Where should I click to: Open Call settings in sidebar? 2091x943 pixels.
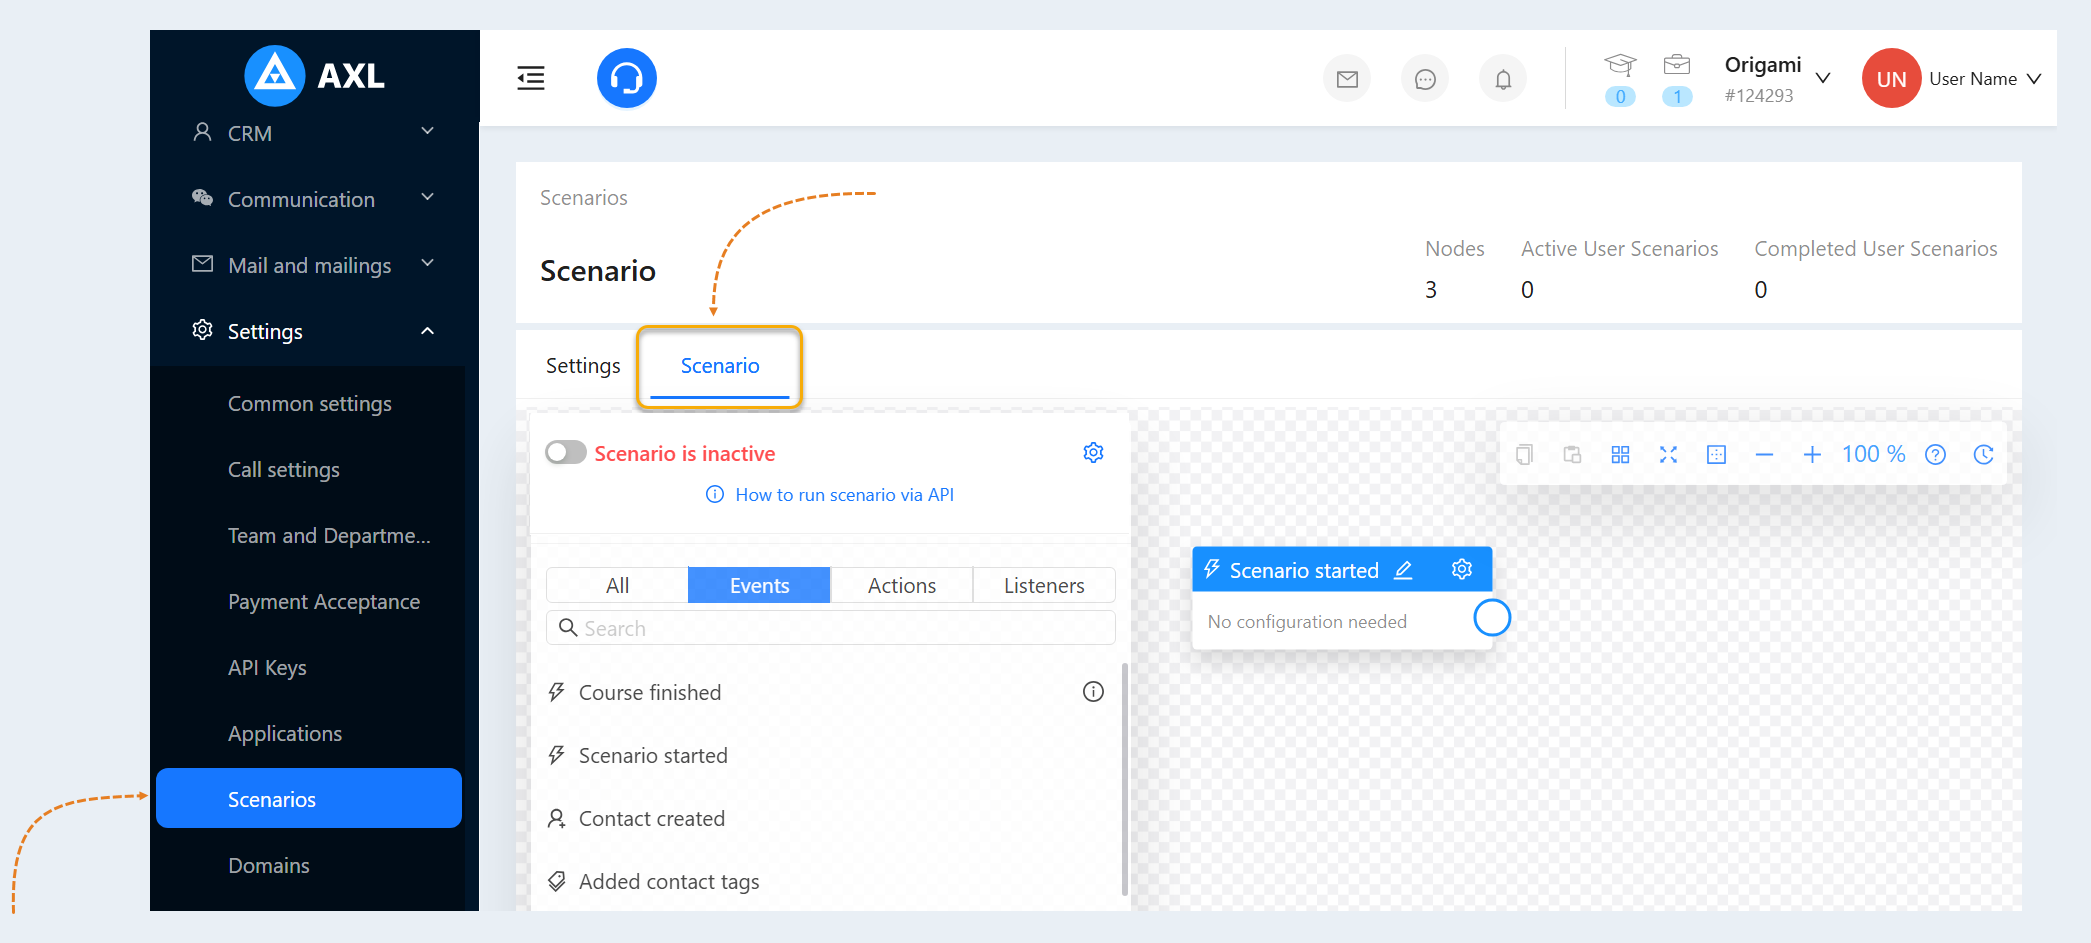(310, 469)
